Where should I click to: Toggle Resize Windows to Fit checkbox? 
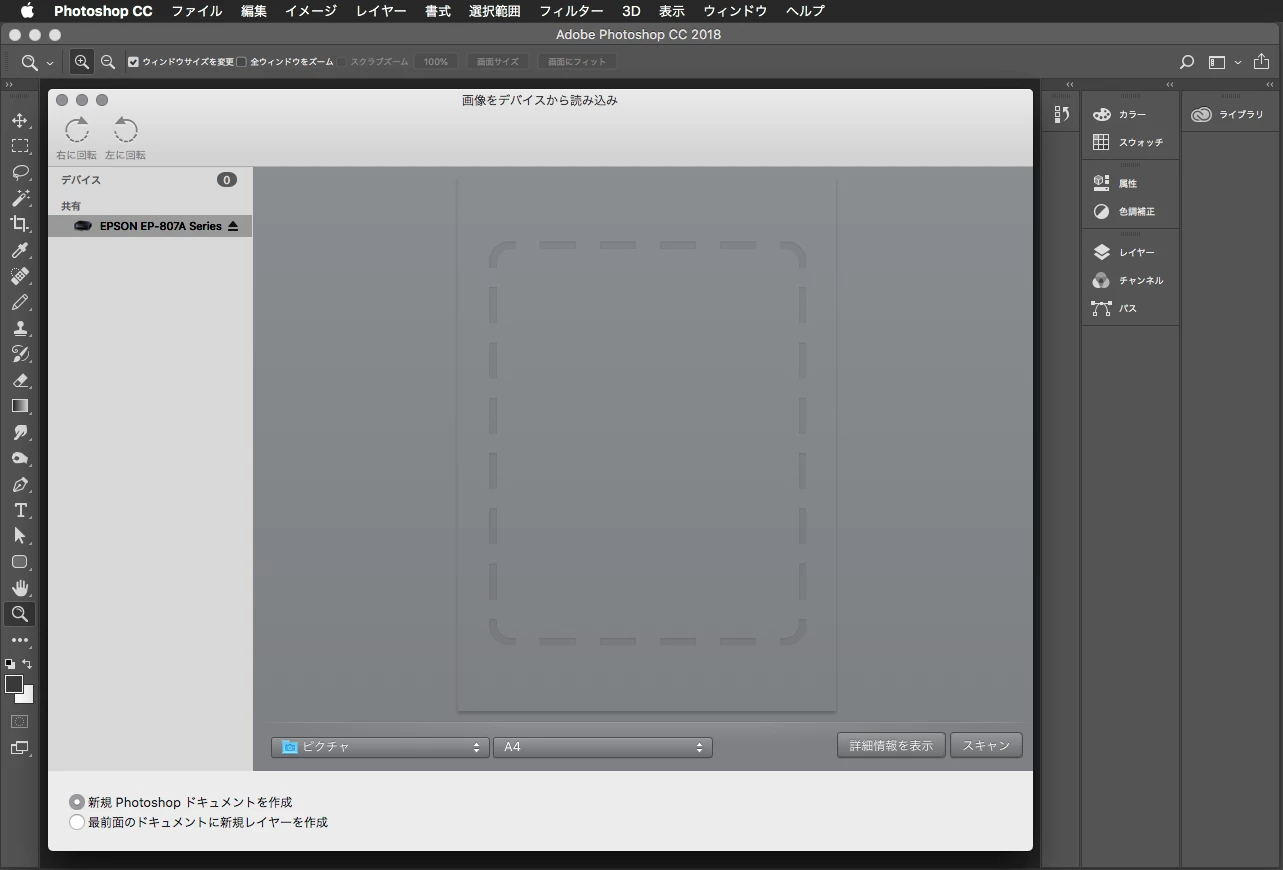tap(133, 62)
